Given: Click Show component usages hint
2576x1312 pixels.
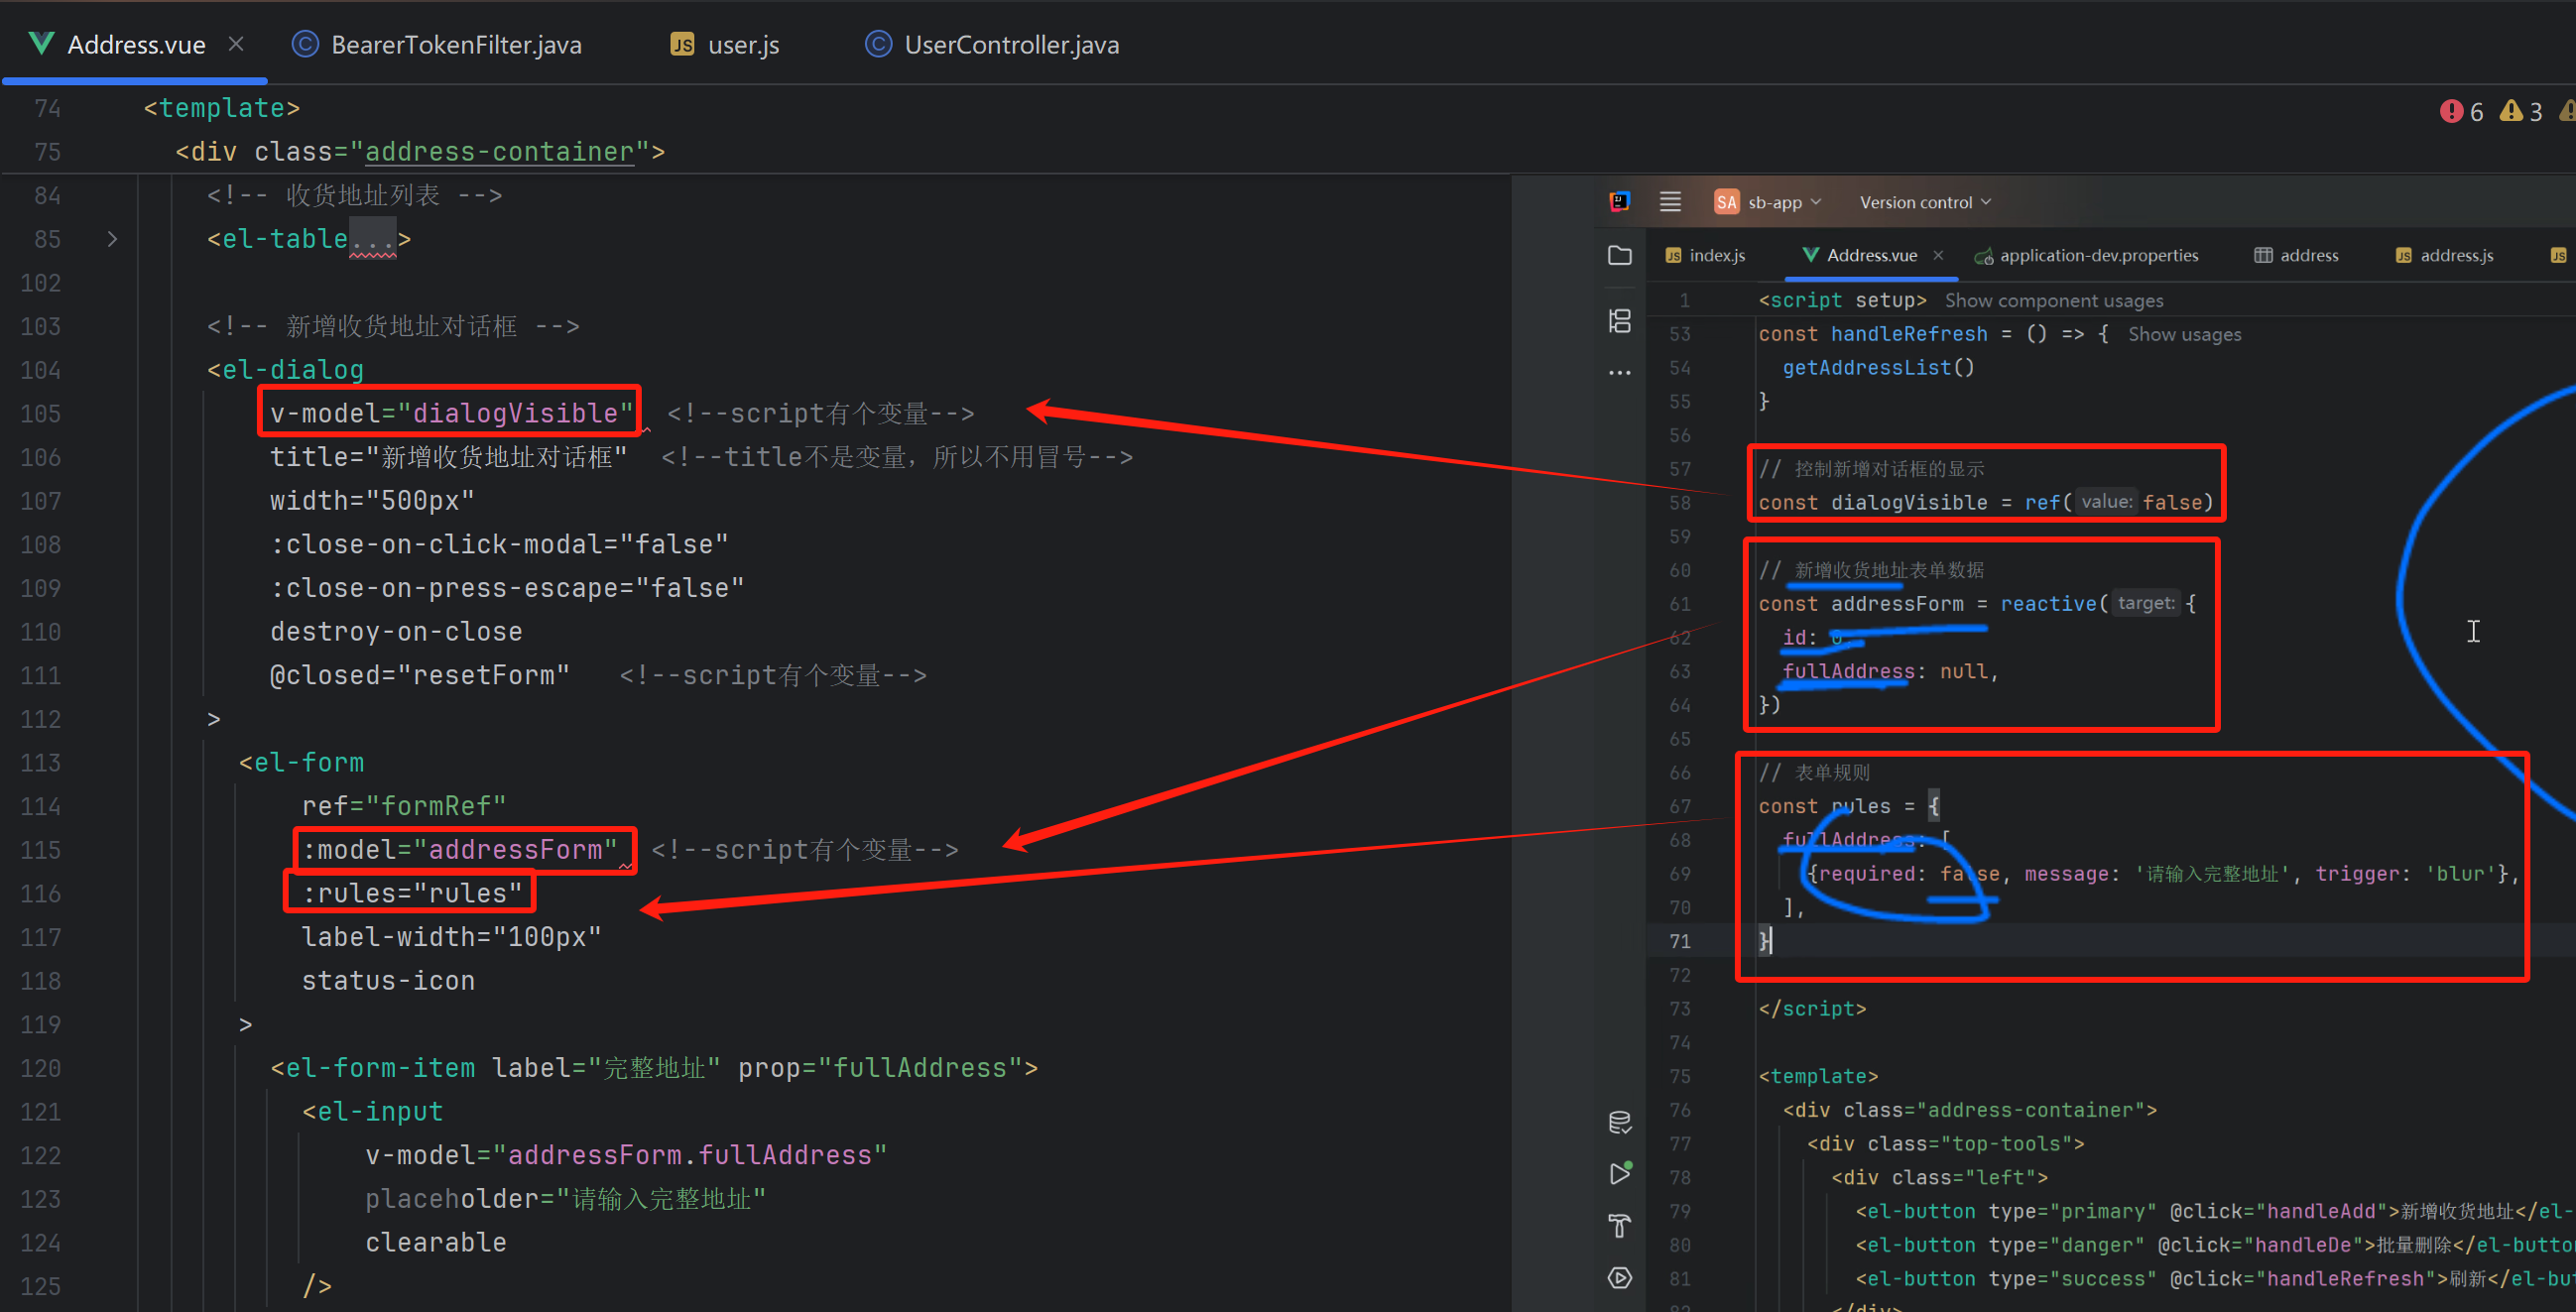Looking at the screenshot, I should [x=2054, y=301].
